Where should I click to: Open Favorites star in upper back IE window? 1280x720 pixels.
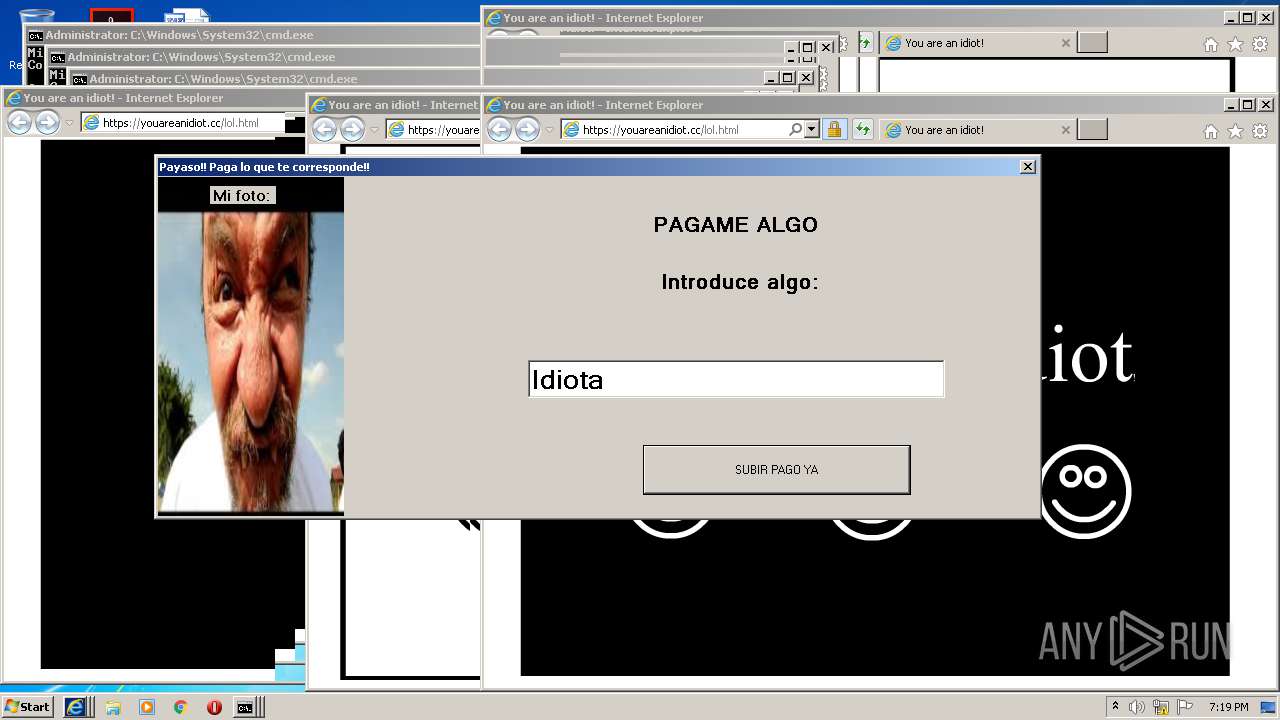pyautogui.click(x=1235, y=44)
